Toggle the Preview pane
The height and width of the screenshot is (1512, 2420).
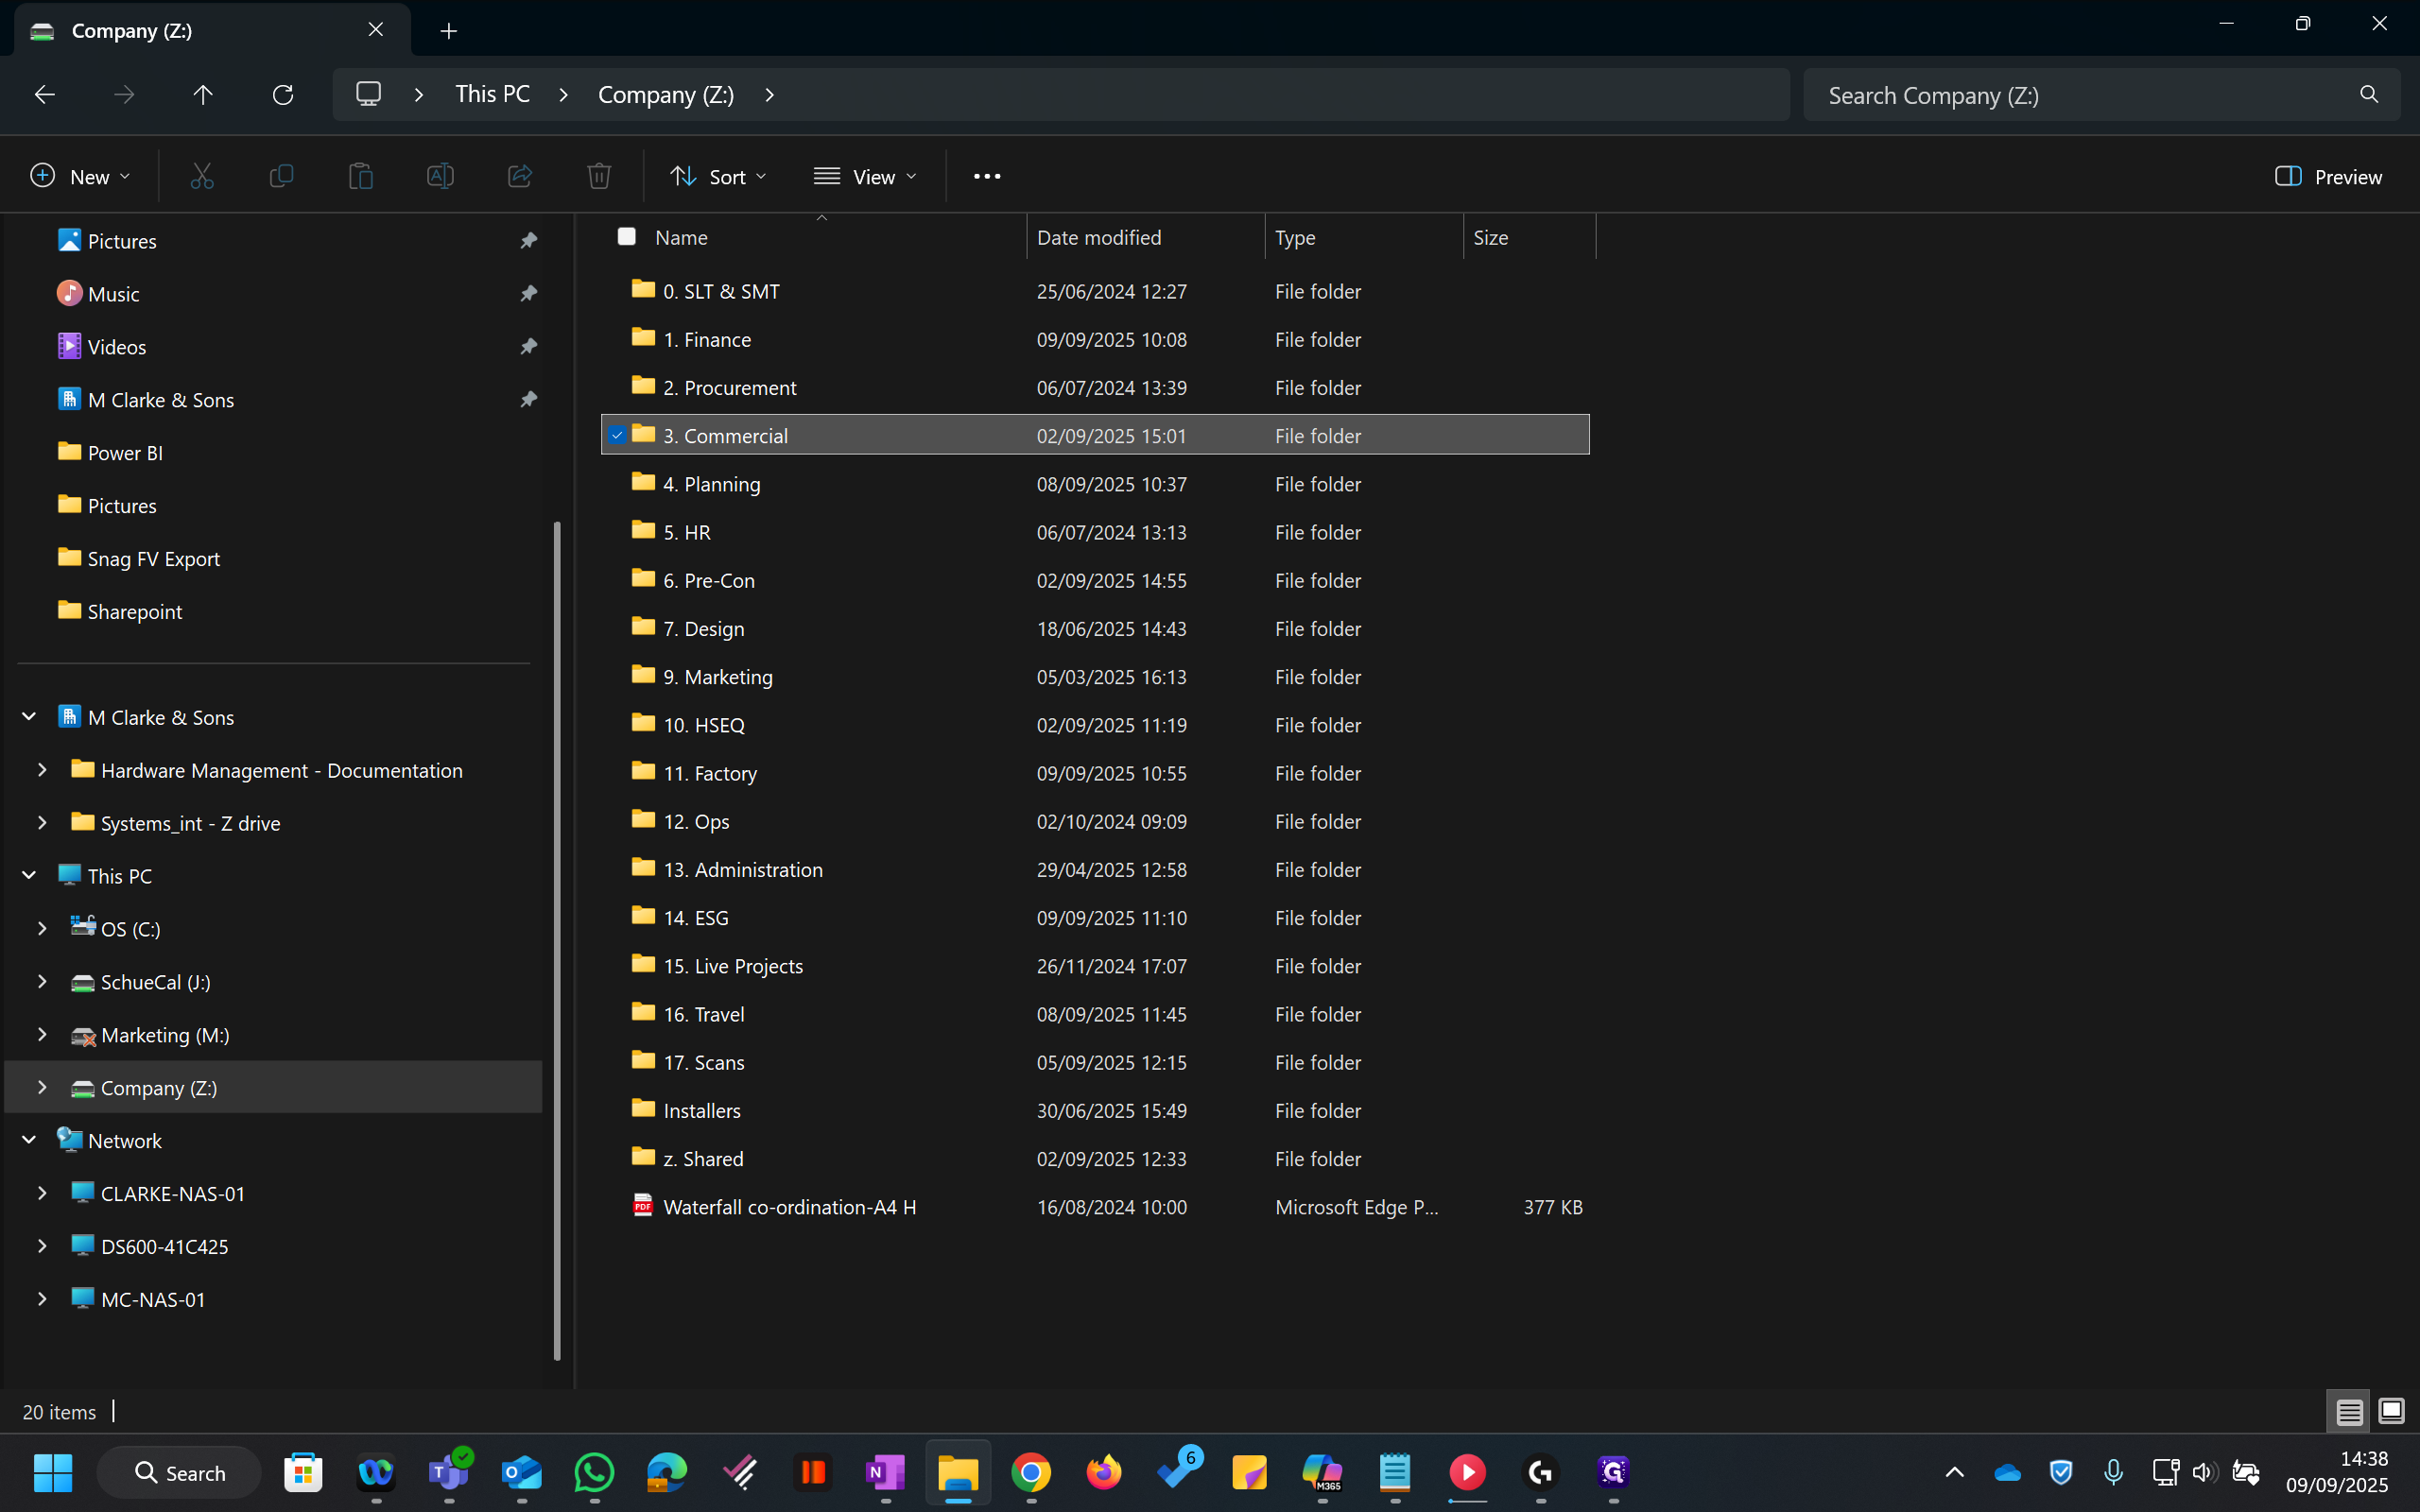click(x=2329, y=176)
